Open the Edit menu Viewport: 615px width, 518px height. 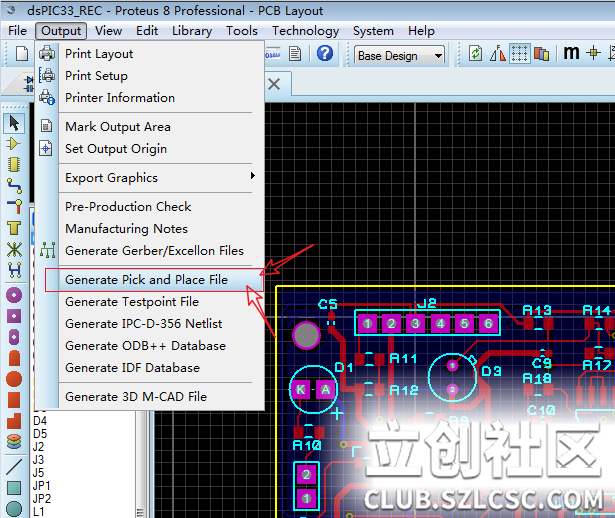147,31
